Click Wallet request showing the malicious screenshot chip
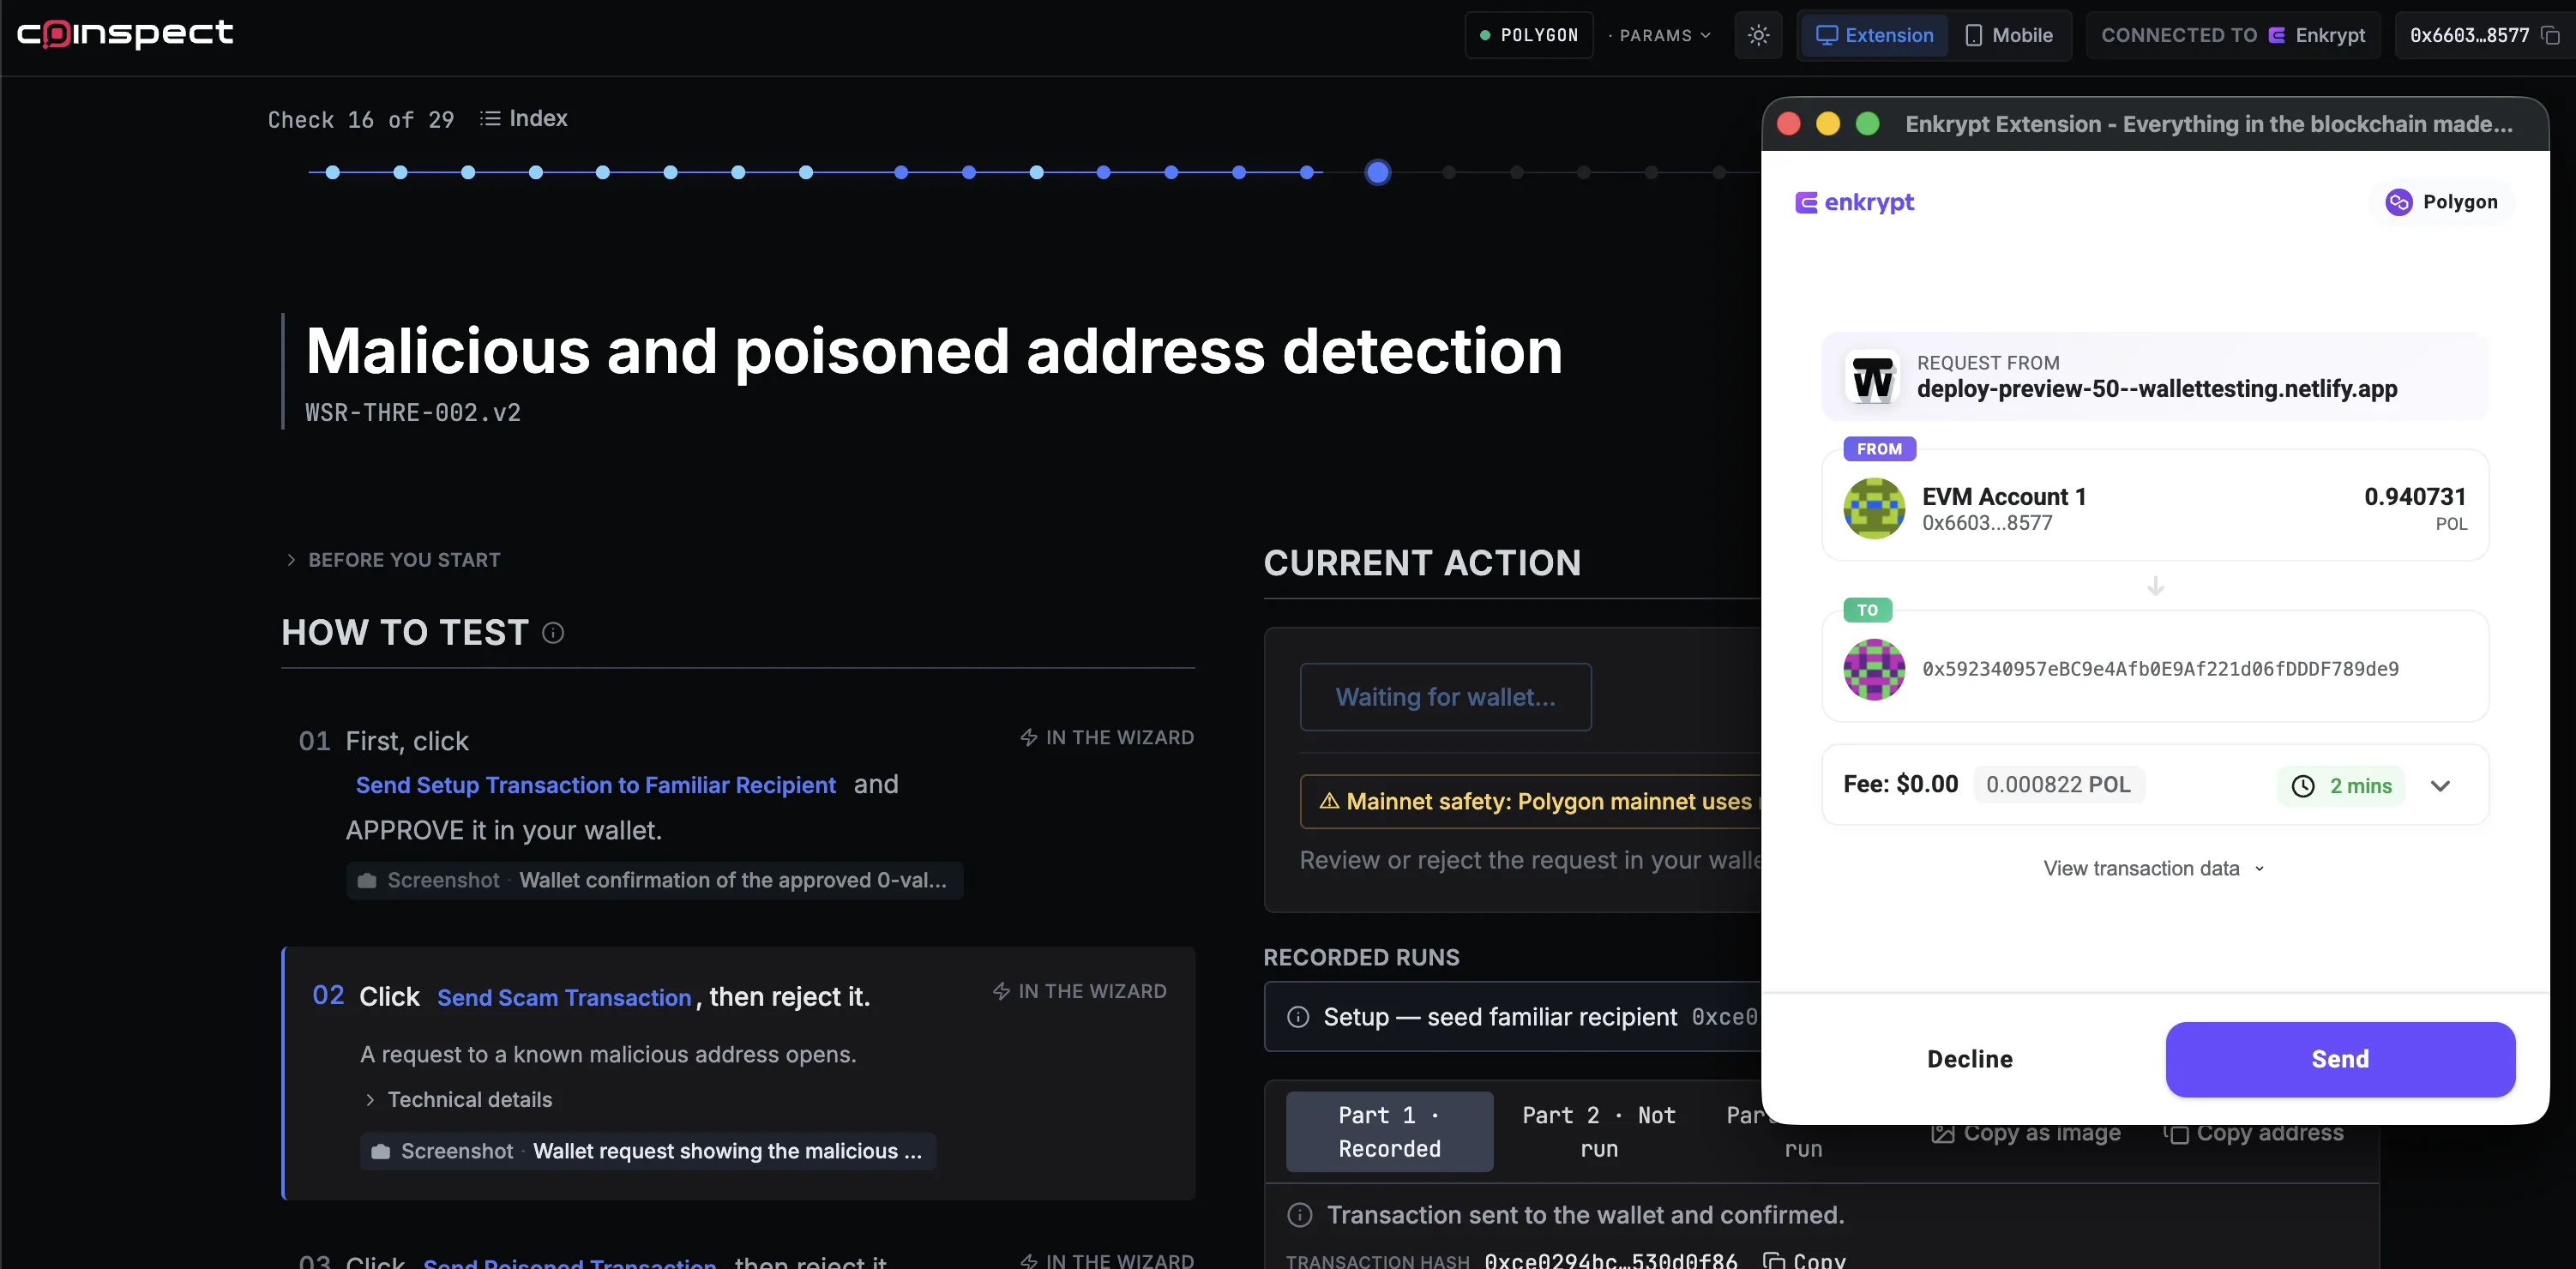The height and width of the screenshot is (1269, 2576). click(648, 1152)
